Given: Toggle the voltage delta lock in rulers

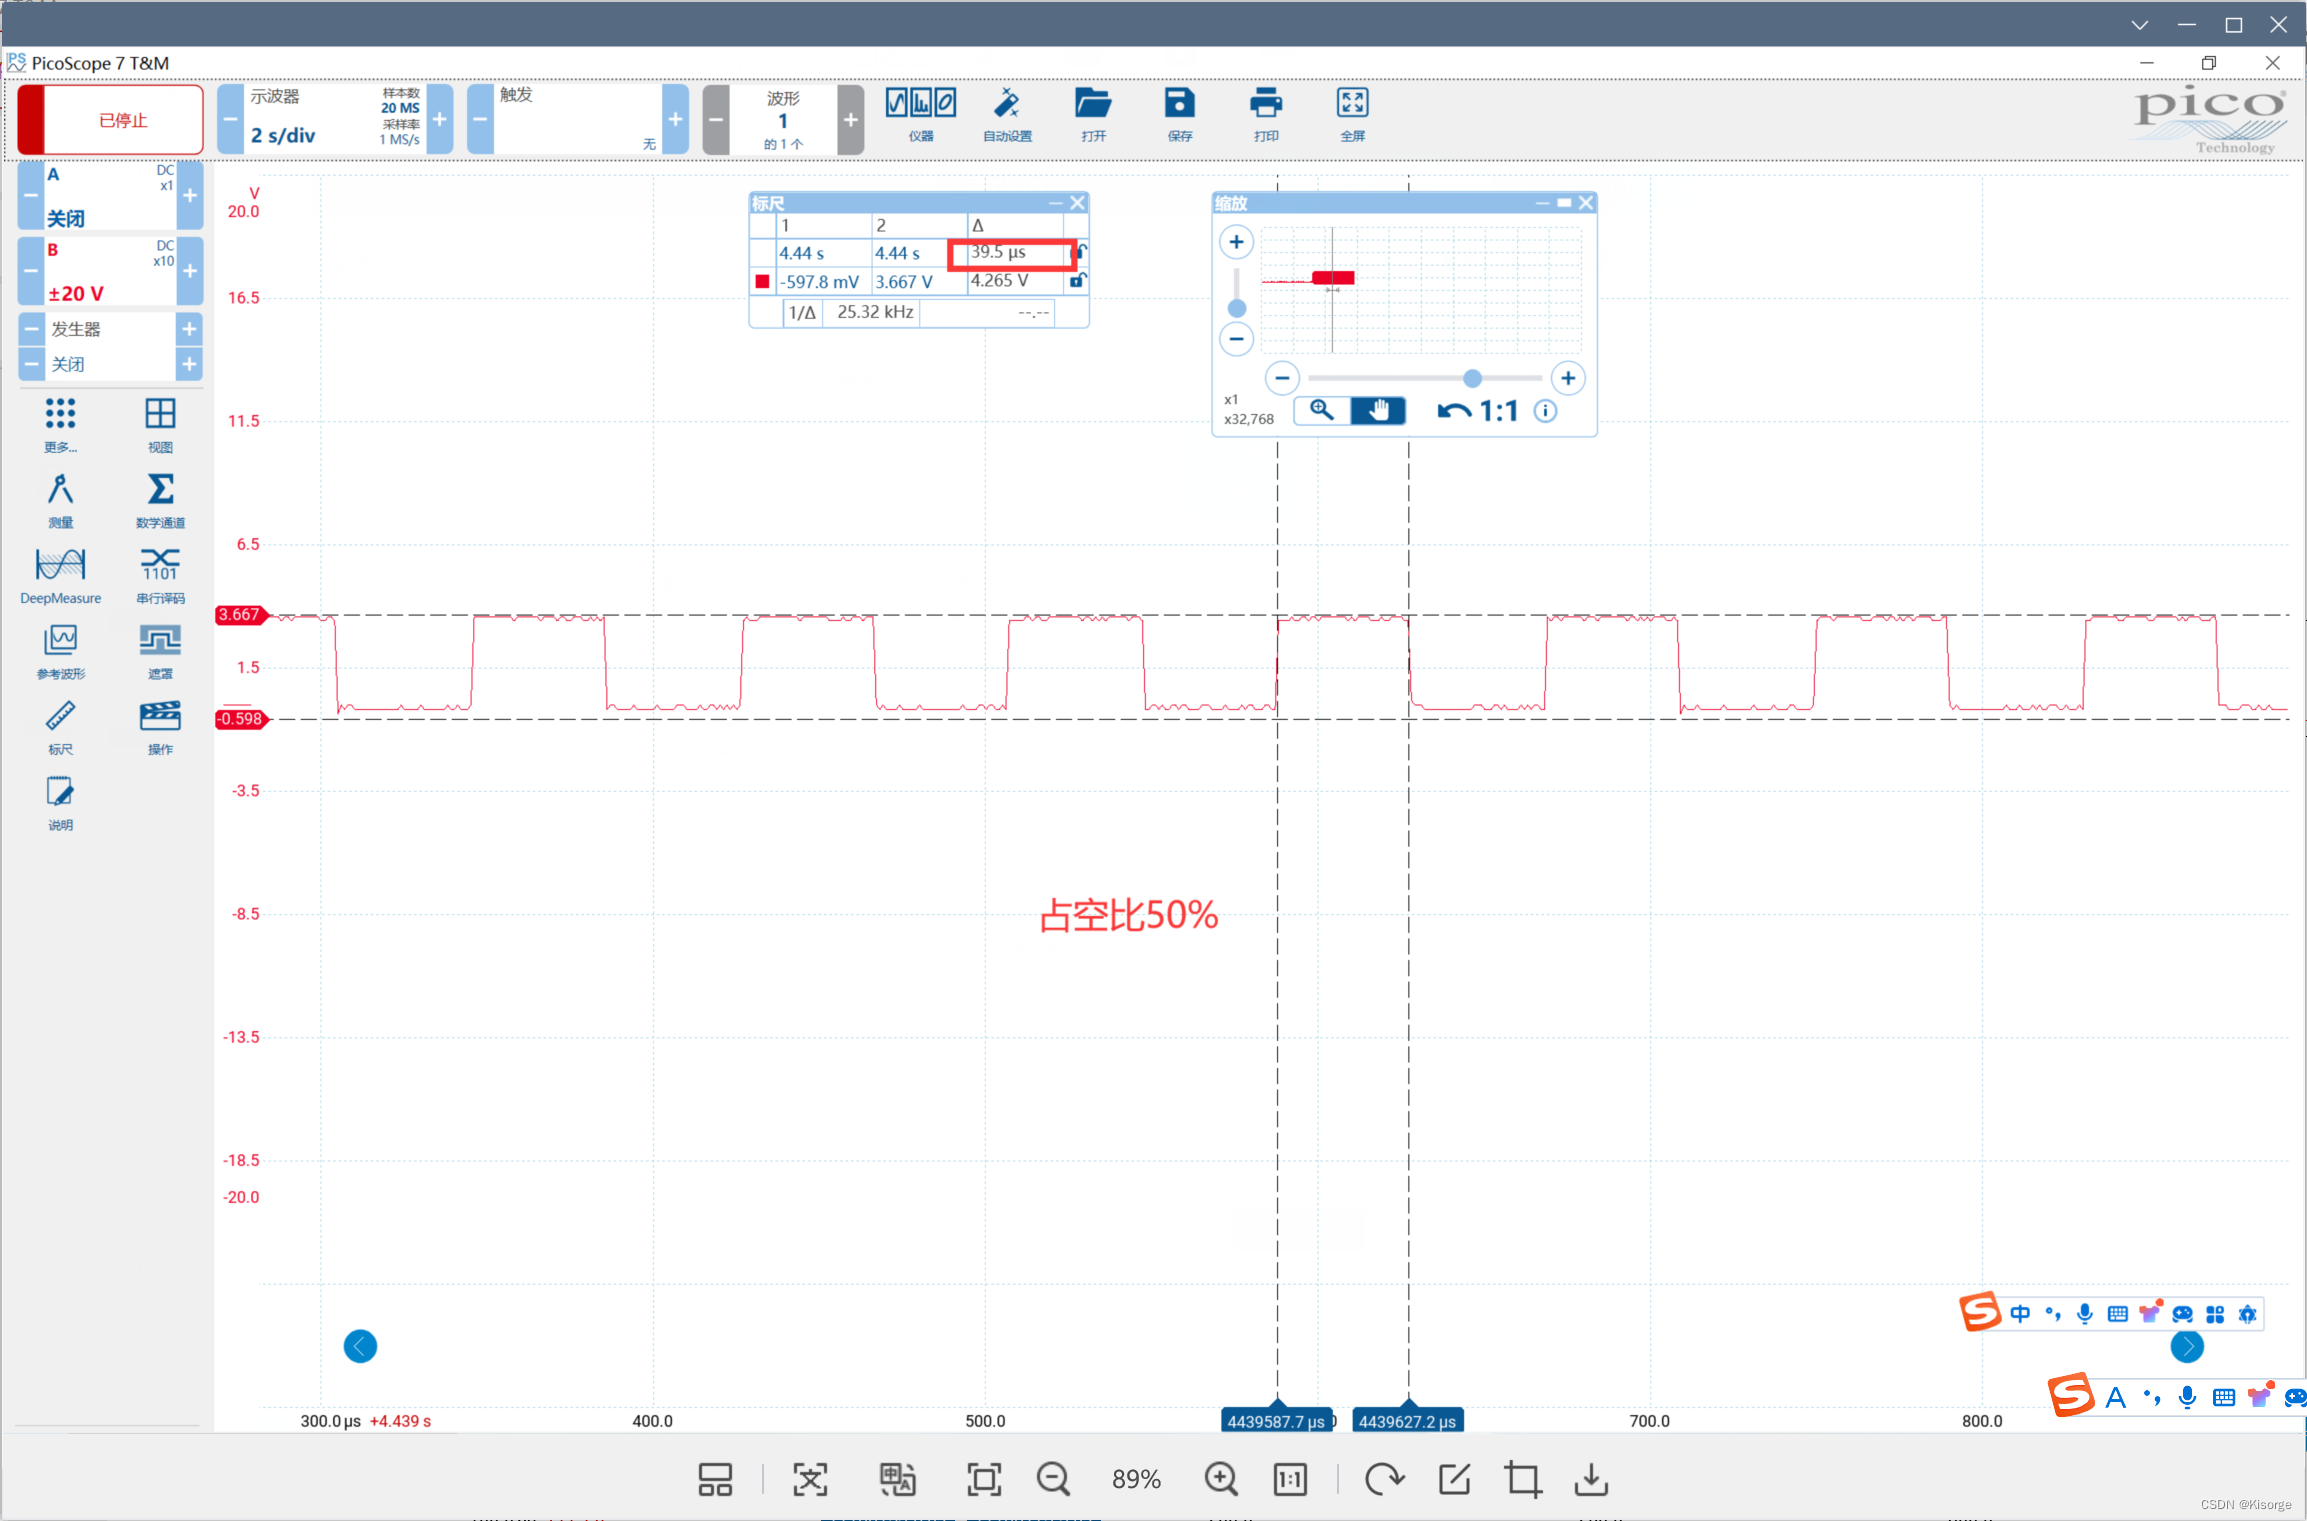Looking at the screenshot, I should tap(1077, 281).
